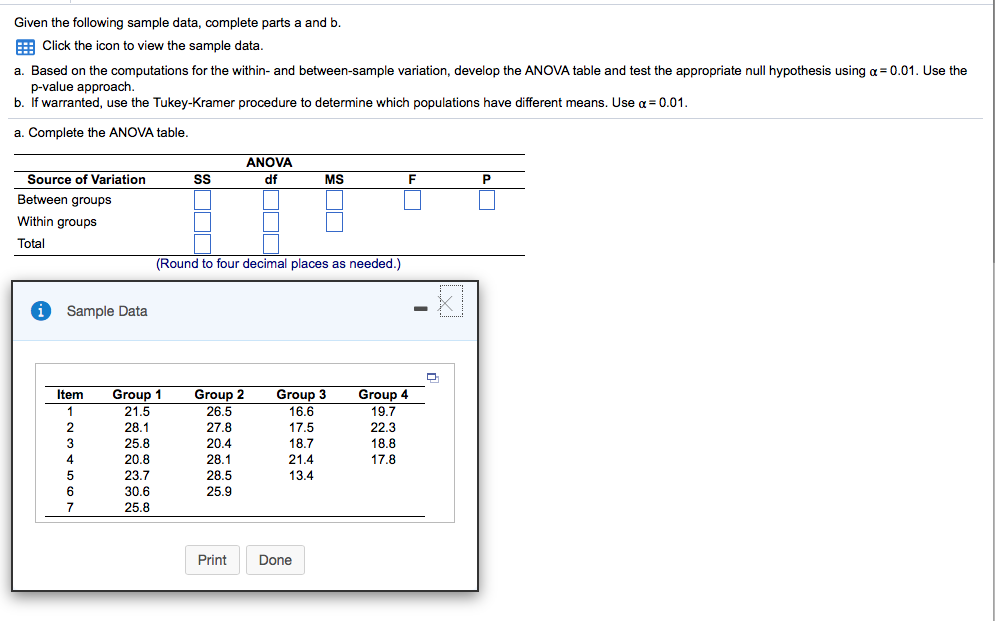Screen dimensions: 995x621
Task: Click the Total df answer box
Action: point(271,243)
